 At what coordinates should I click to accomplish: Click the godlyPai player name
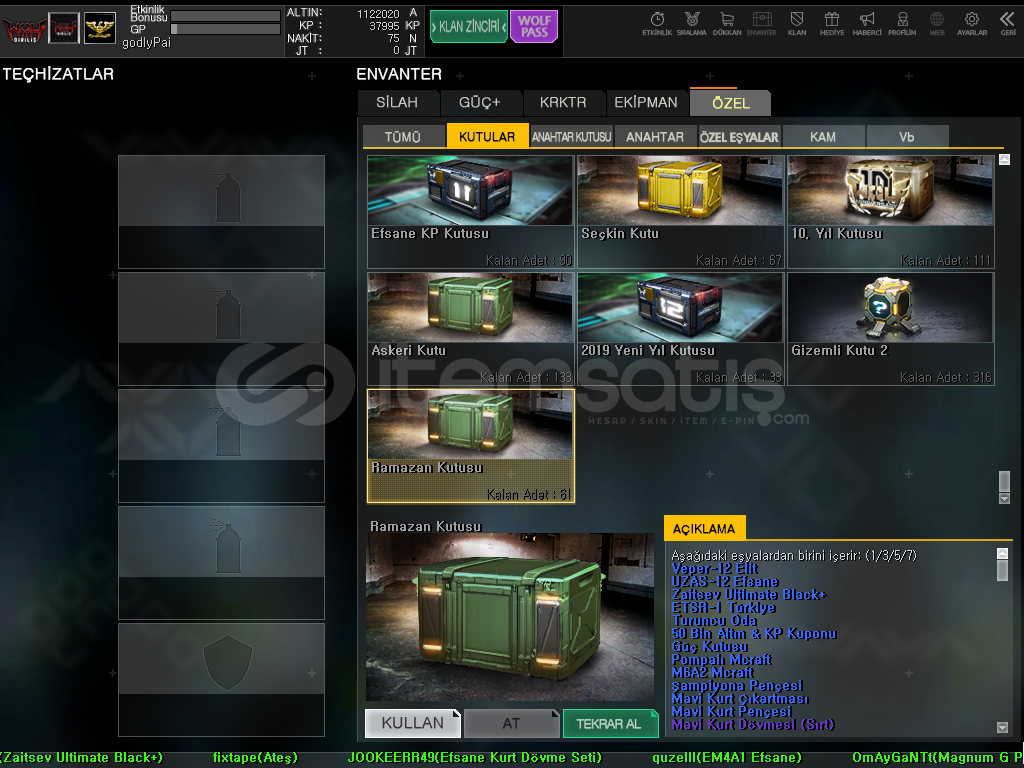coord(146,43)
